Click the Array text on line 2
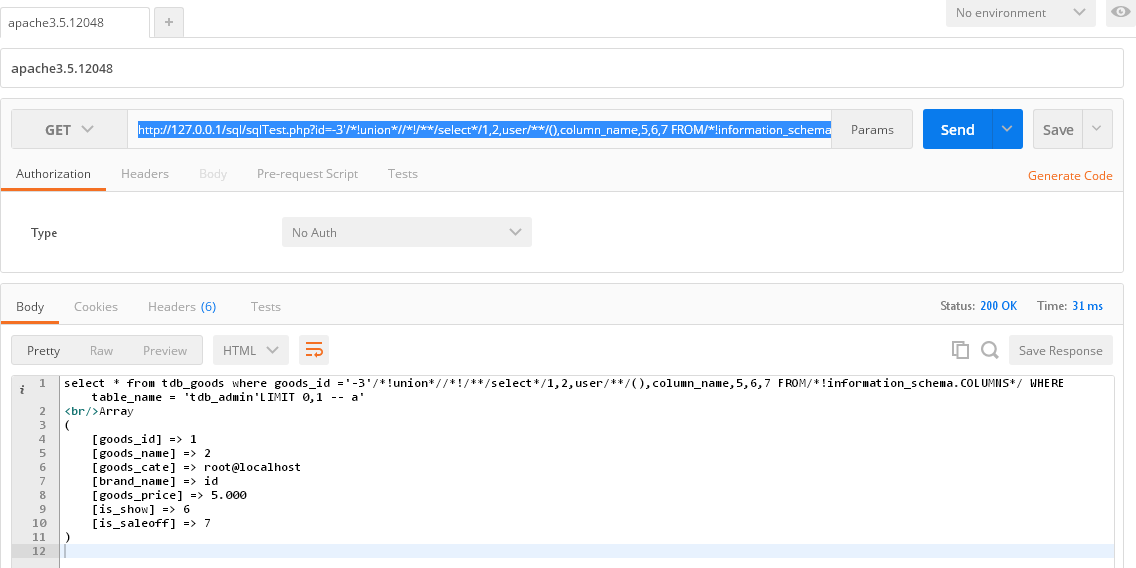Viewport: 1136px width, 568px height. pos(116,412)
